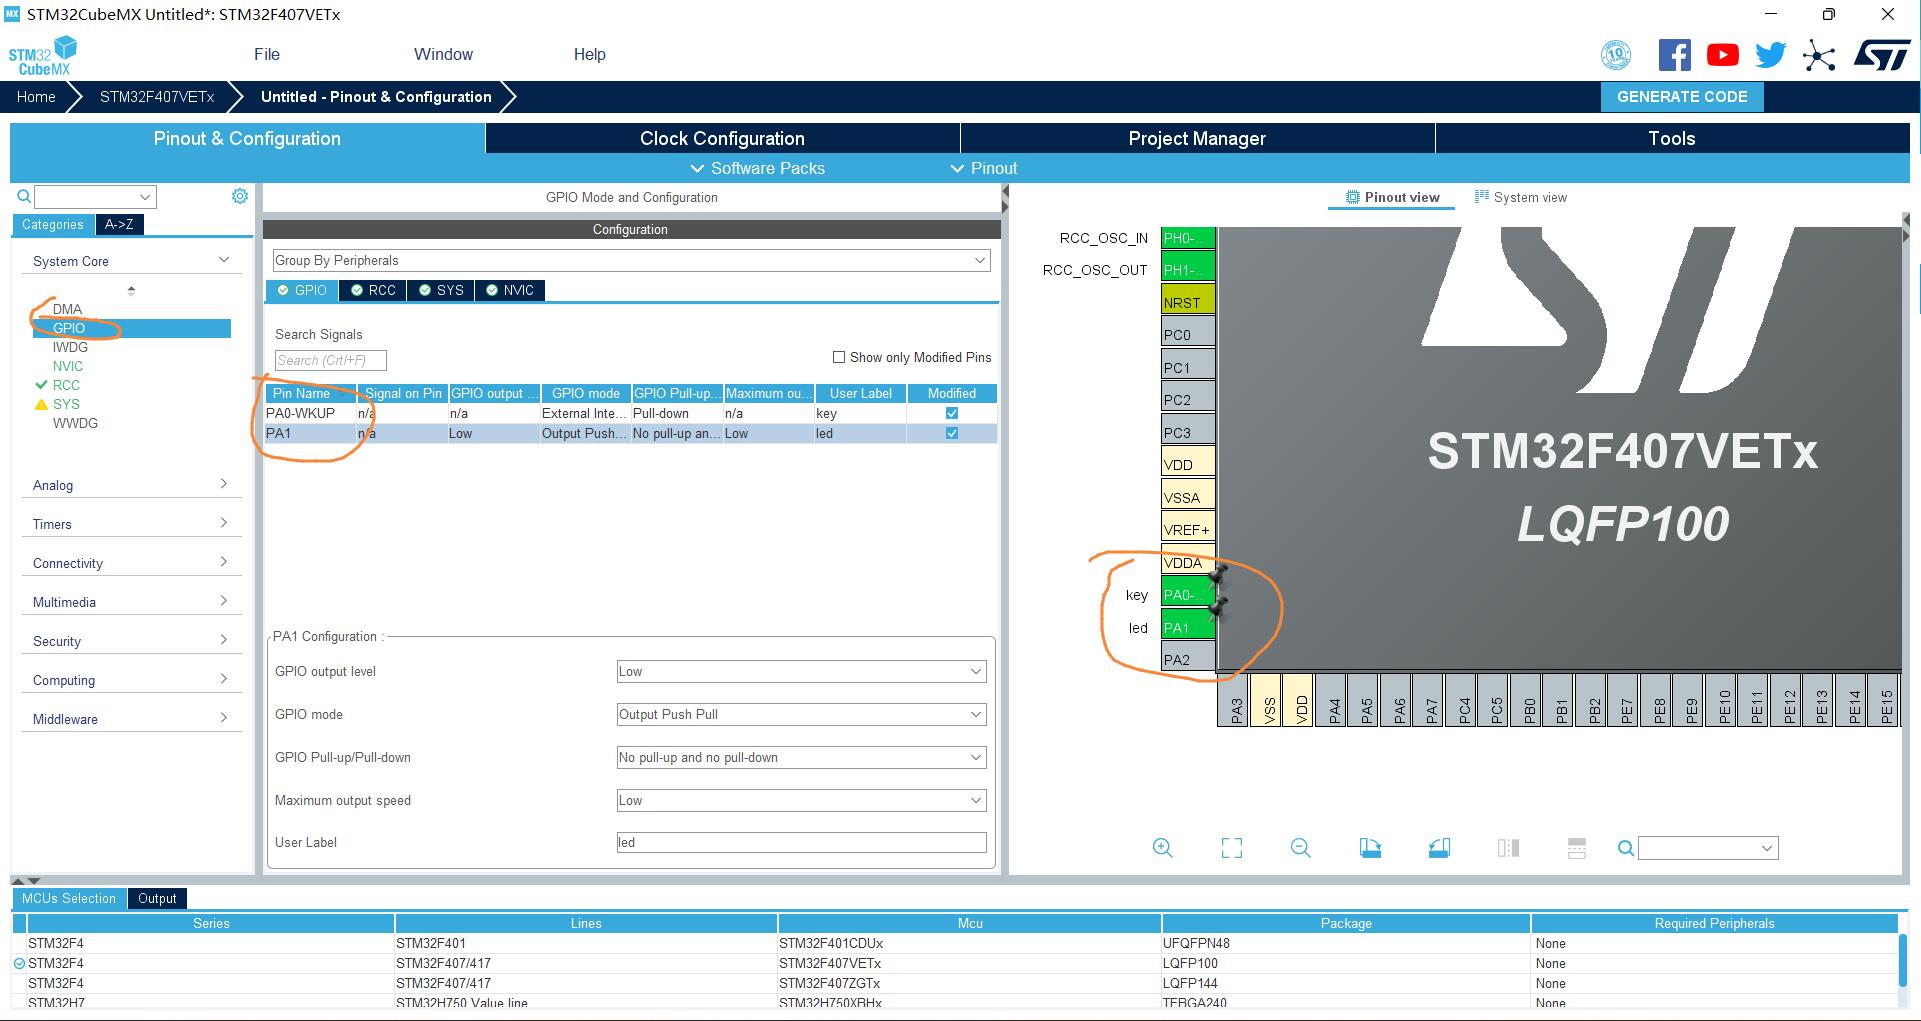Image resolution: width=1921 pixels, height=1021 pixels.
Task: Toggle Modified checkbox for PA0-WKUP row
Action: 951,413
